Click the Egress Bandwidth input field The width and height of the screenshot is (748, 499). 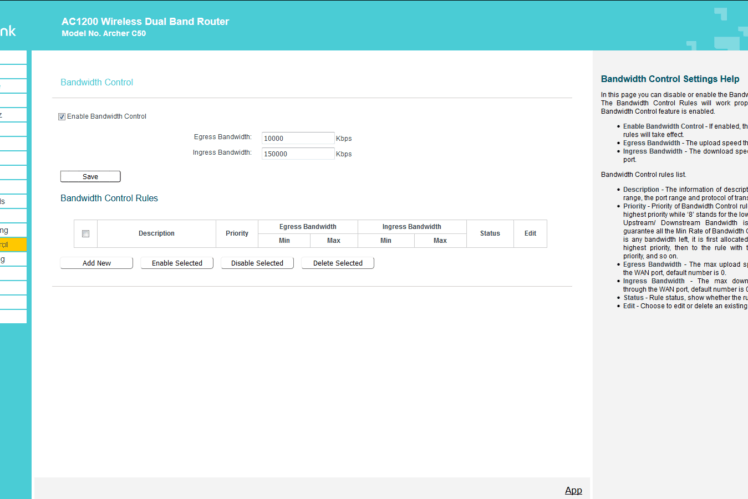297,138
